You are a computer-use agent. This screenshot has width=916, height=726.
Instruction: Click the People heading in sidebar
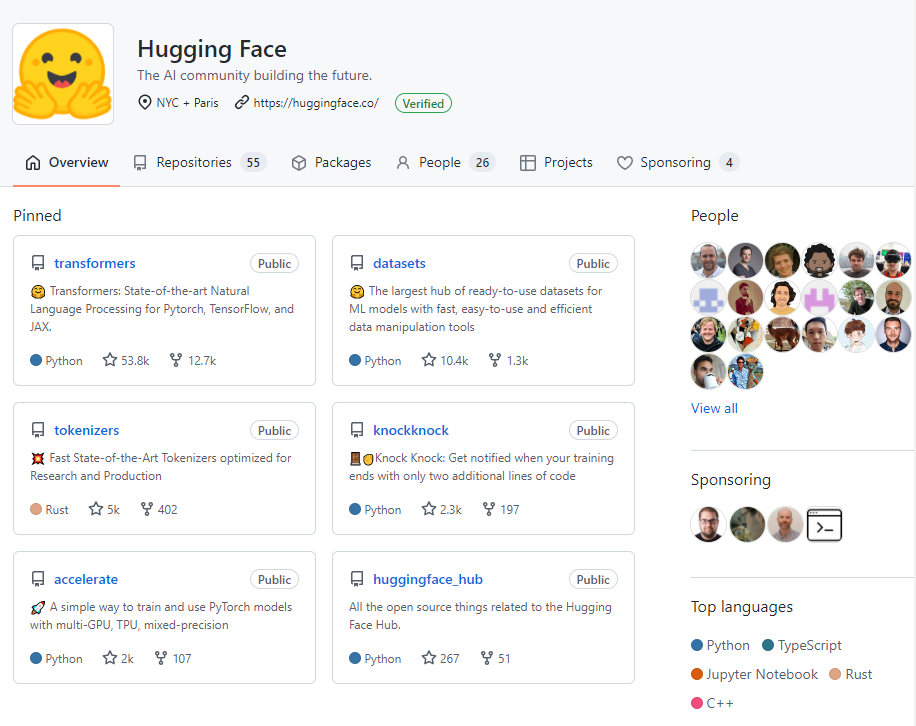click(714, 216)
